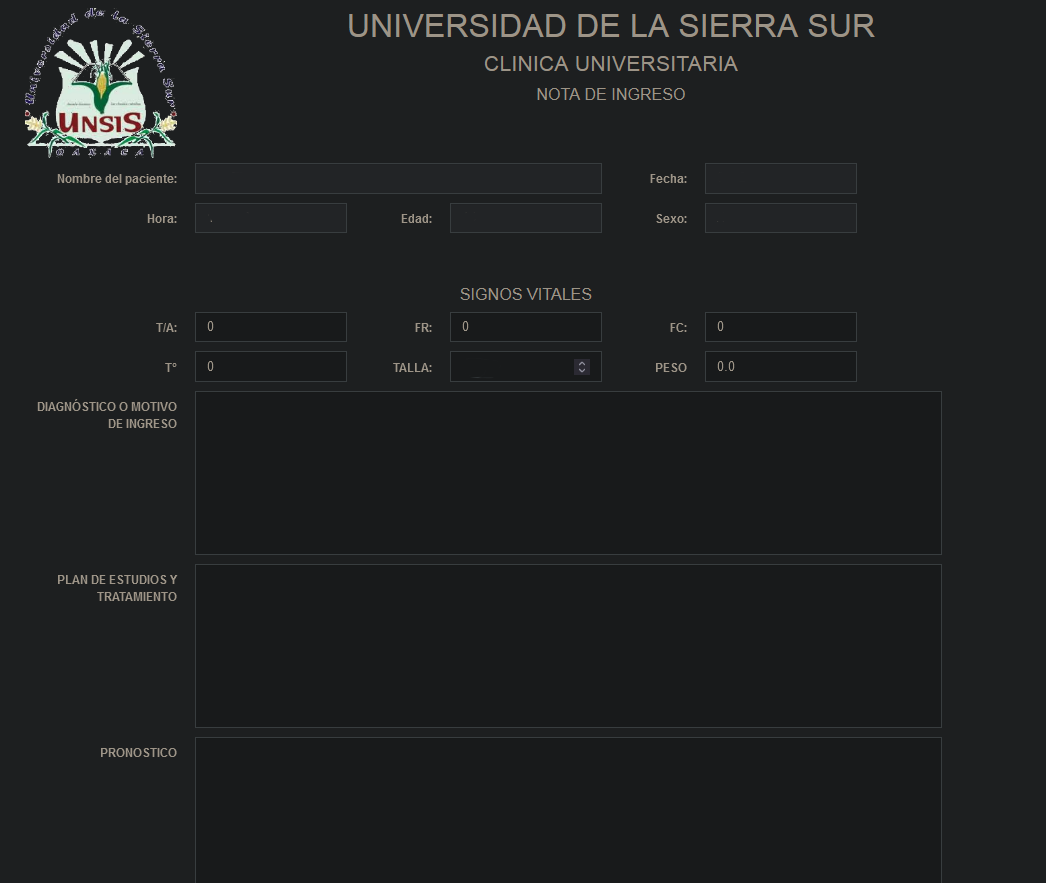
Task: Select the FR input field
Action: pos(526,327)
